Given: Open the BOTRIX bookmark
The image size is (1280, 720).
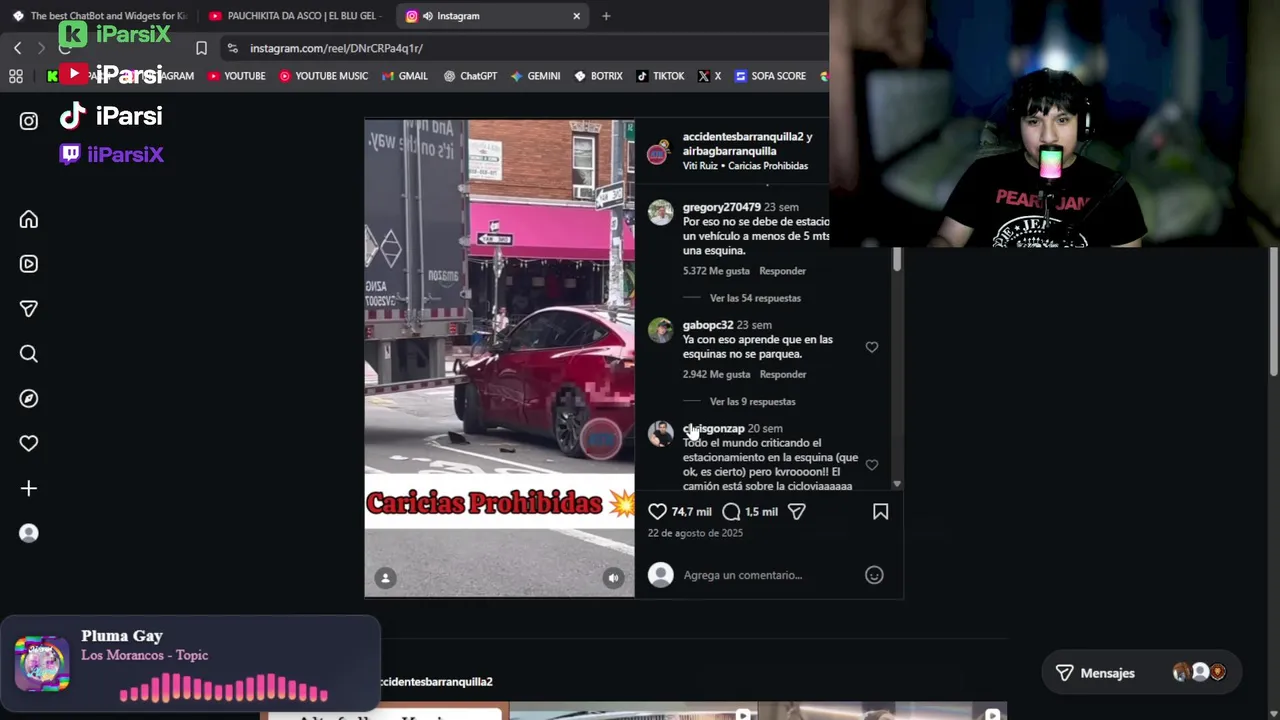Looking at the screenshot, I should click(598, 76).
